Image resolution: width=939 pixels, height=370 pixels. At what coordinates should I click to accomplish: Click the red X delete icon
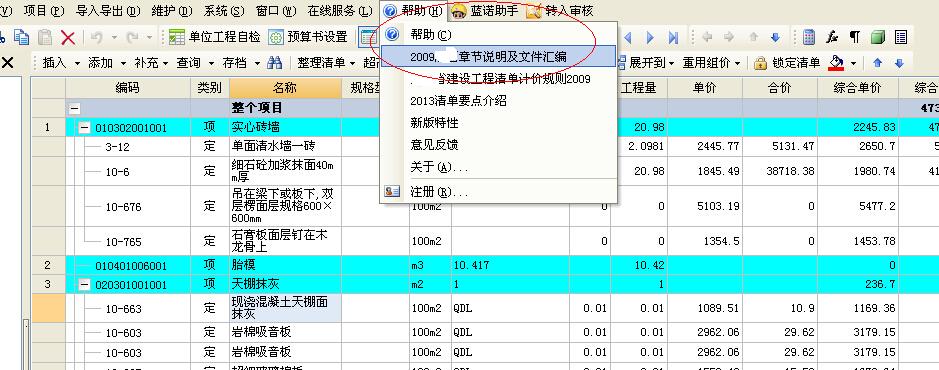coord(68,37)
